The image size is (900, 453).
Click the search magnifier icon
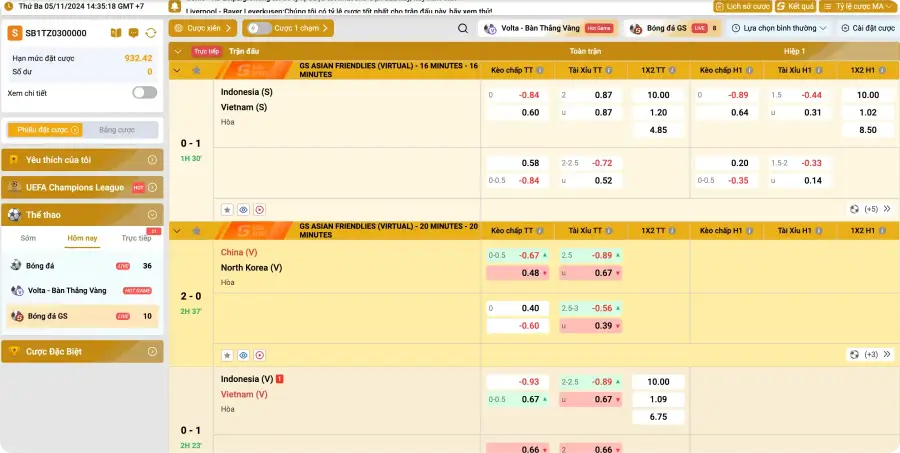462,29
